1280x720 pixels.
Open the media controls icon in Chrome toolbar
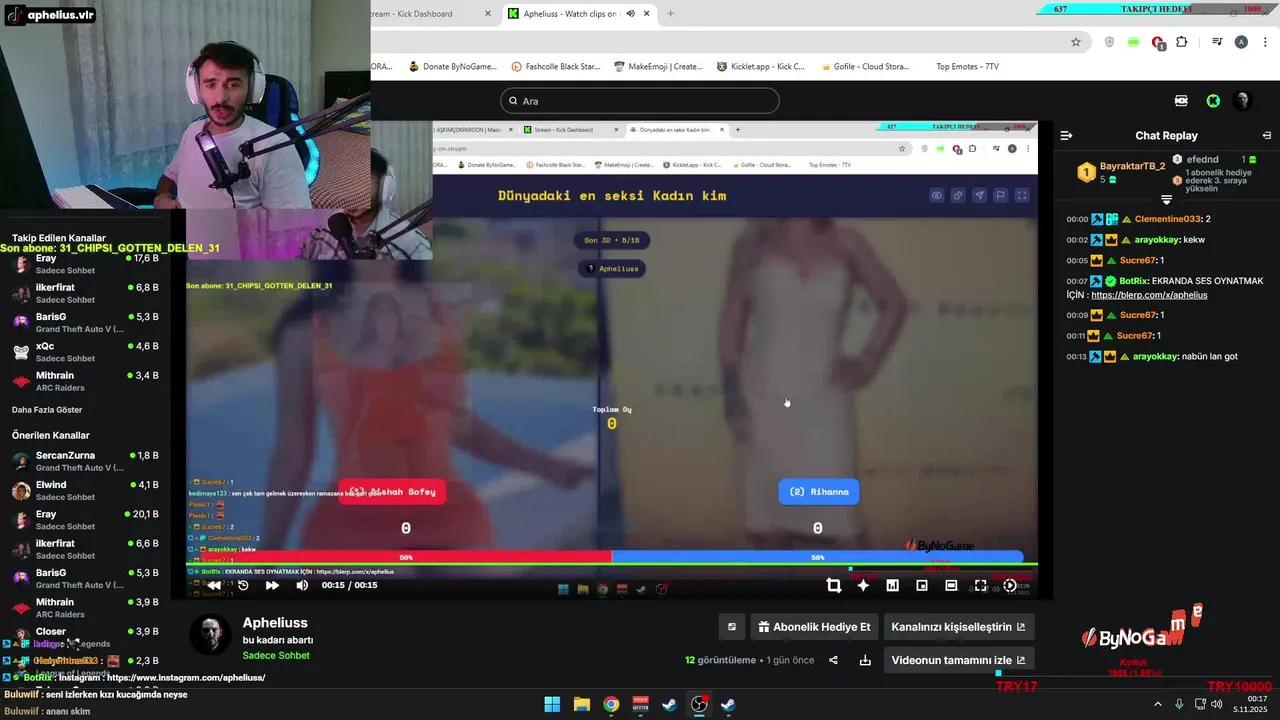(1217, 42)
